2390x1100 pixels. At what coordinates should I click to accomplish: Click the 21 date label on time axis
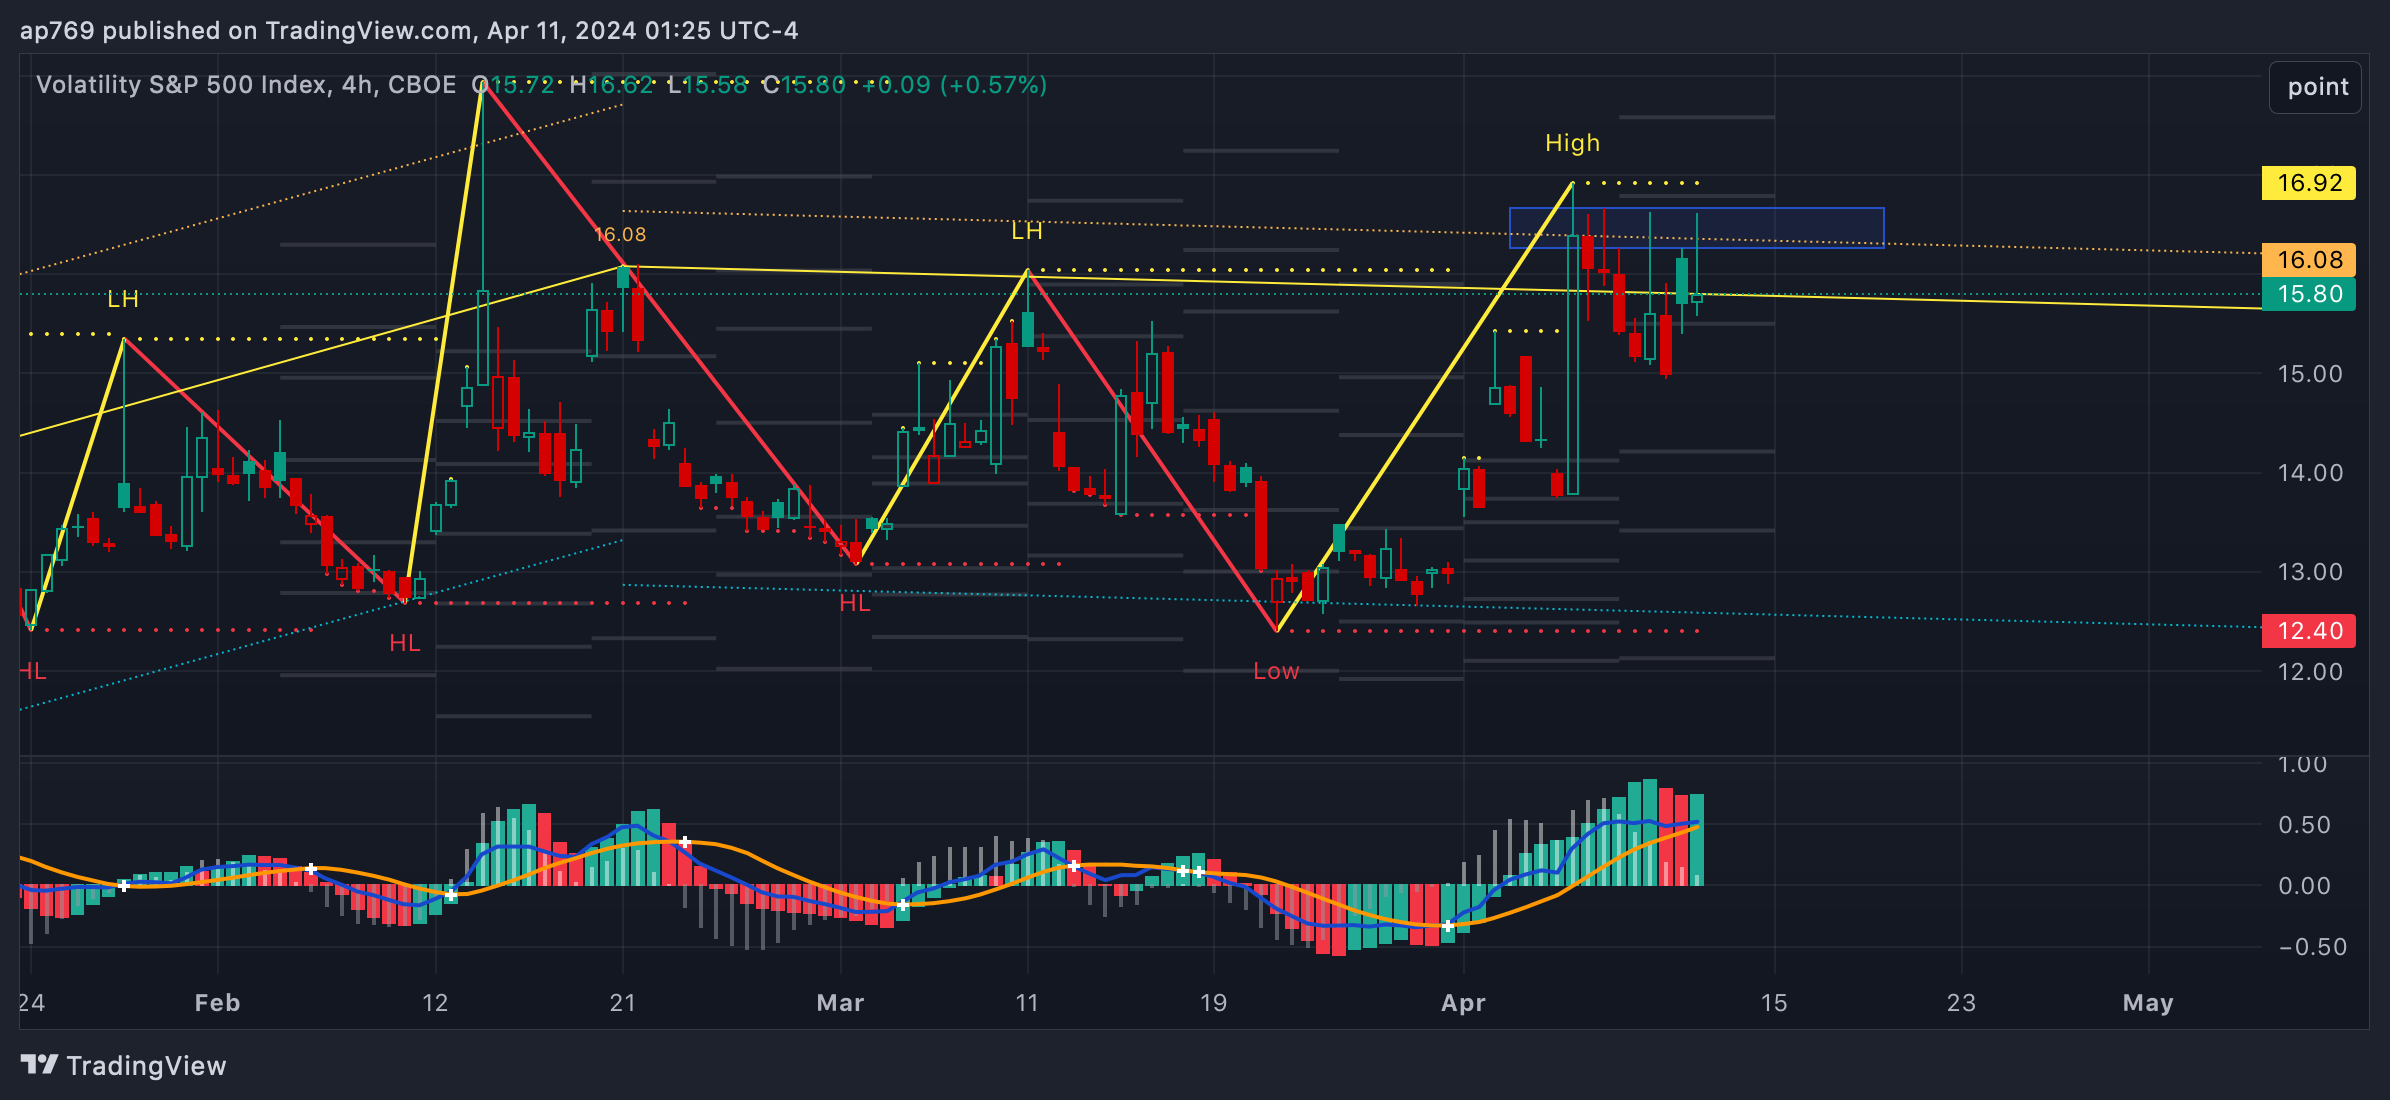[x=623, y=1003]
